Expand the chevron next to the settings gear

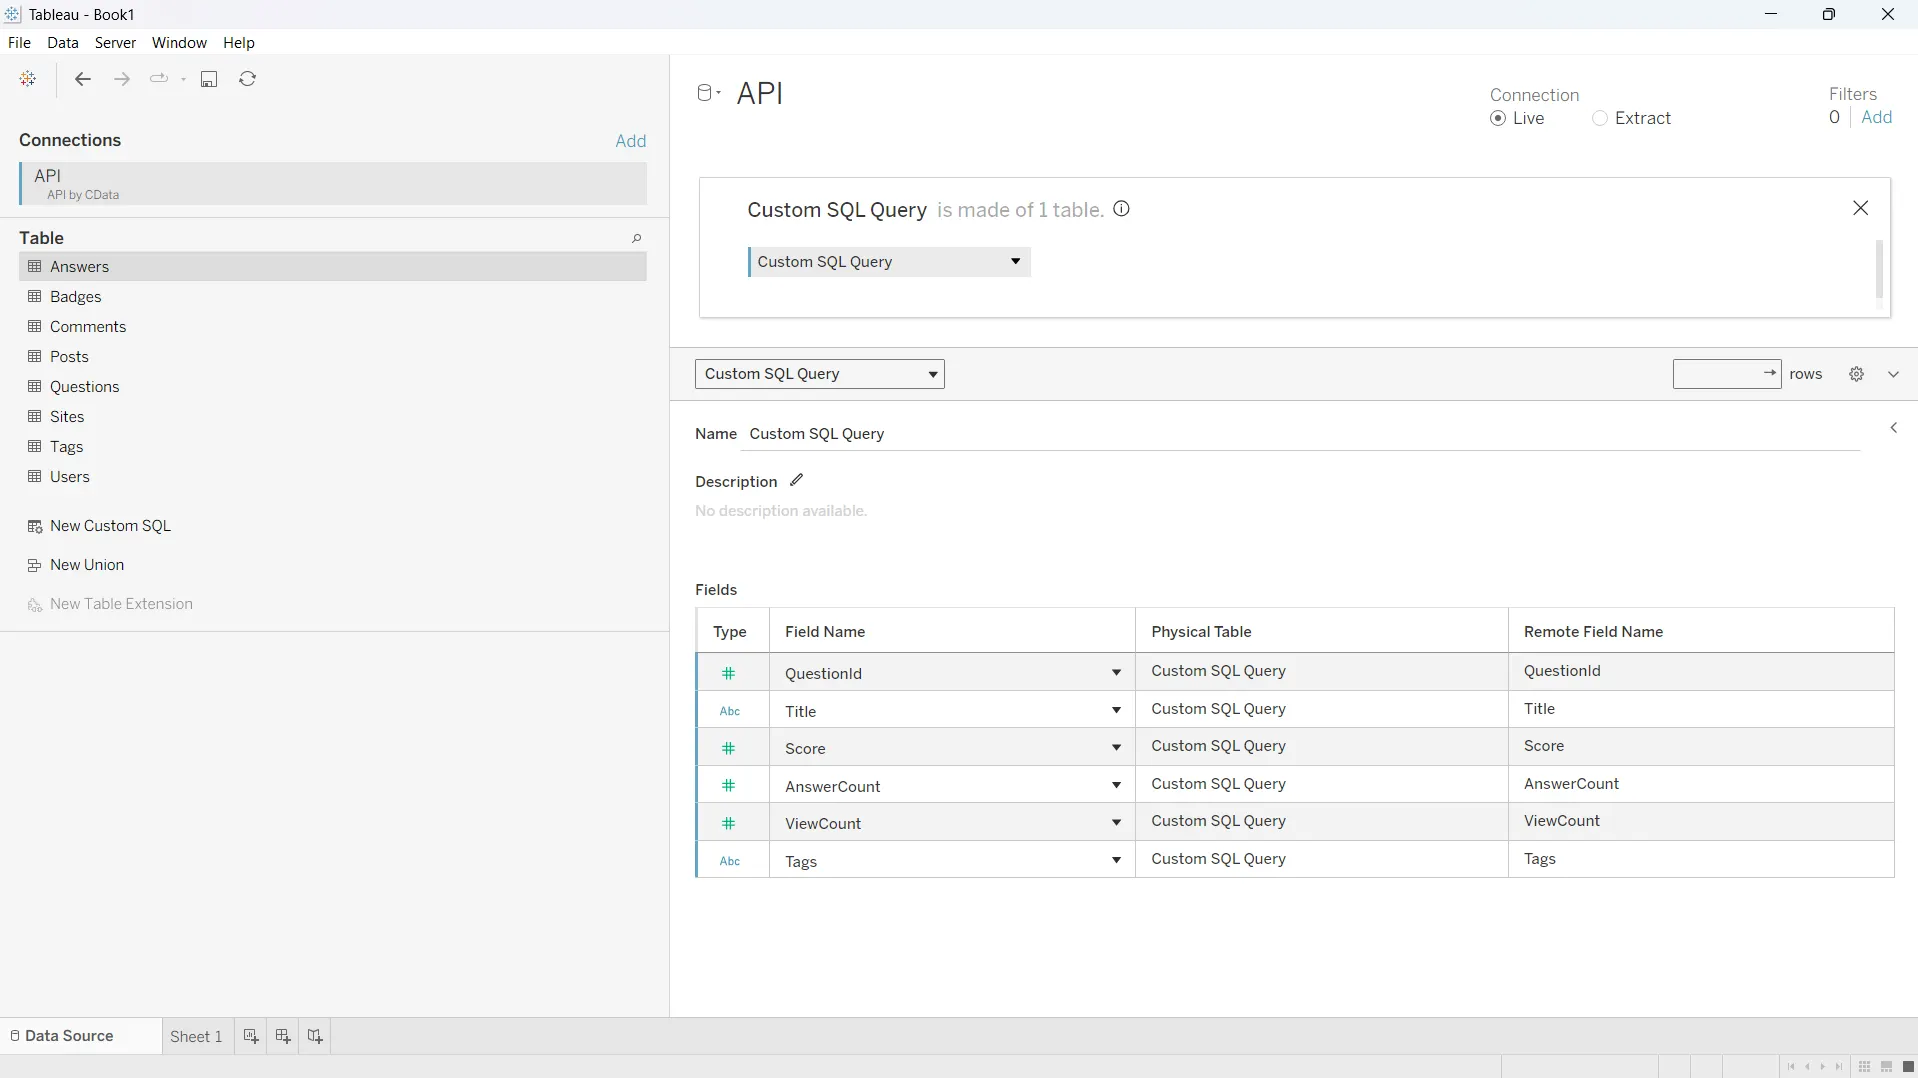[1893, 374]
